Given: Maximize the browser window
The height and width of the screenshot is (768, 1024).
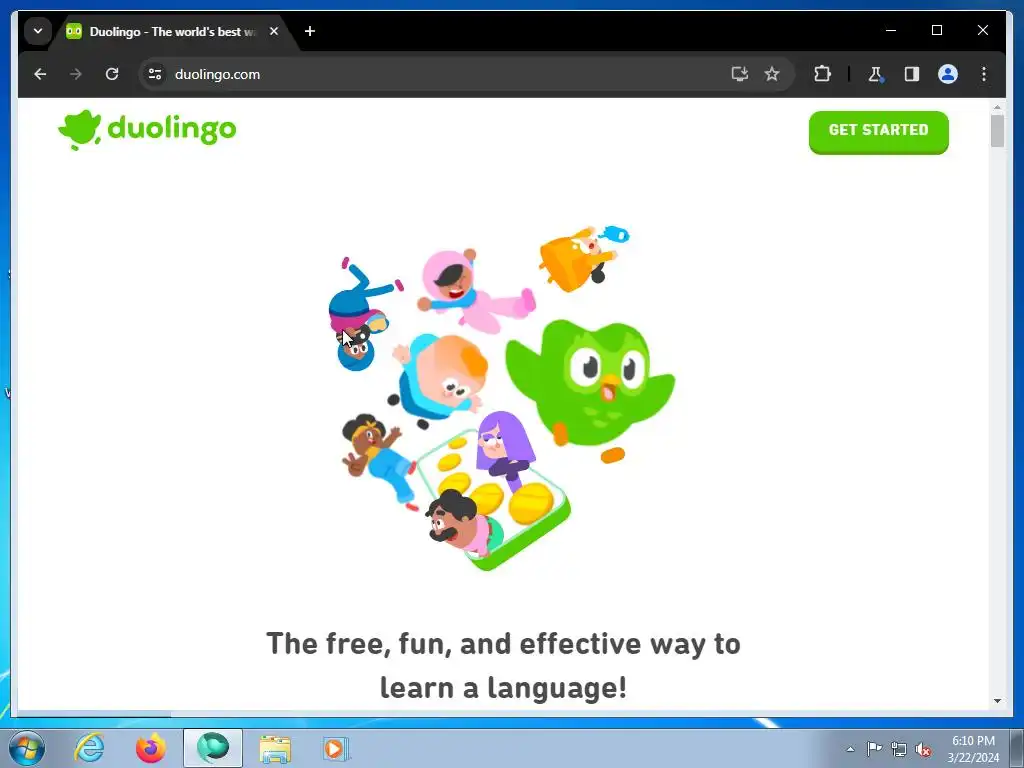Looking at the screenshot, I should 936,30.
